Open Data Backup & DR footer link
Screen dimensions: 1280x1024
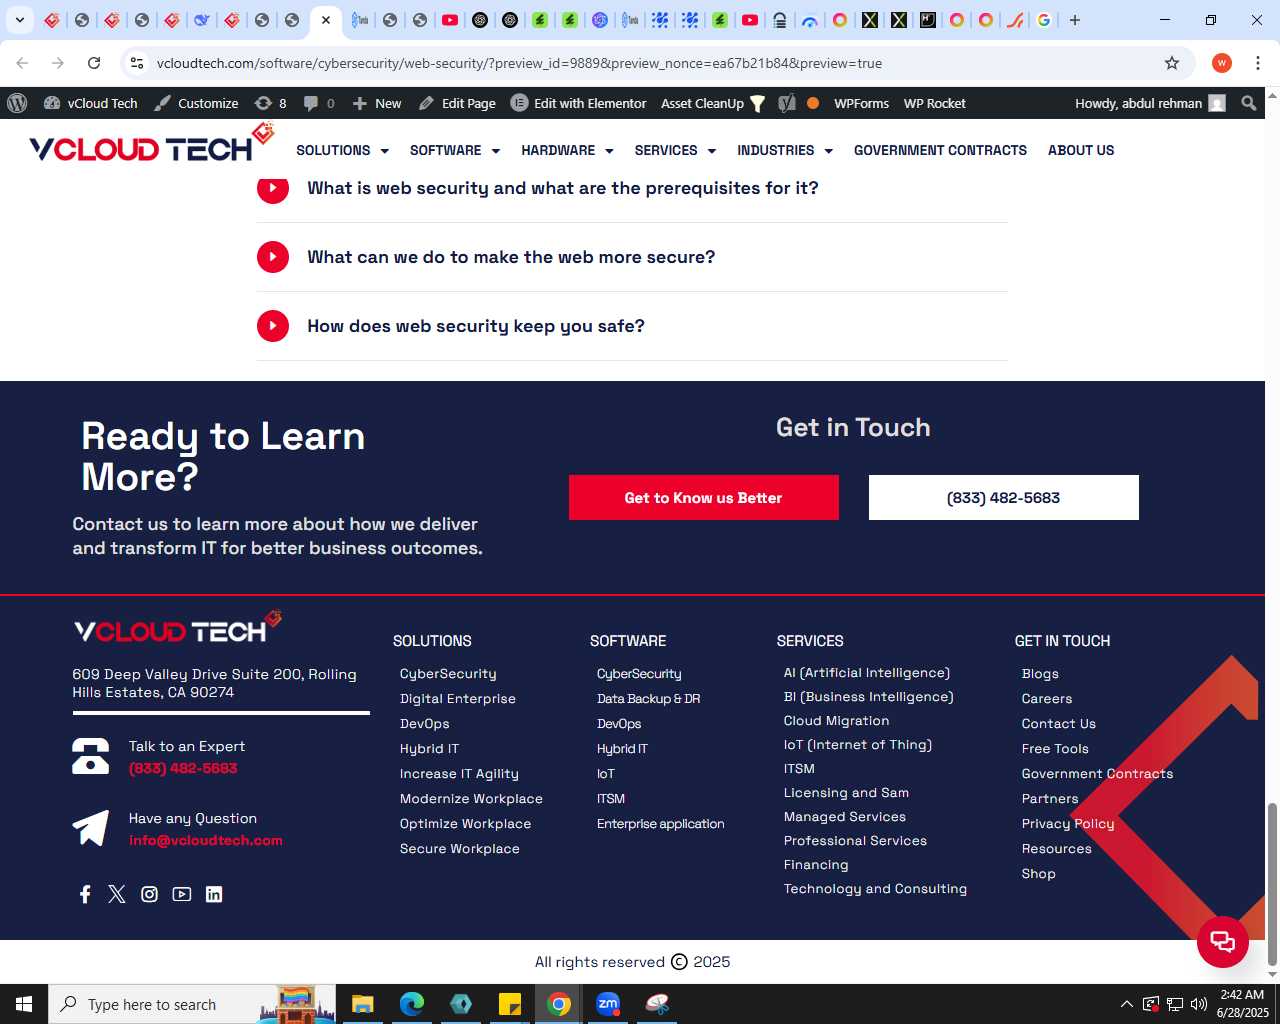click(x=649, y=699)
